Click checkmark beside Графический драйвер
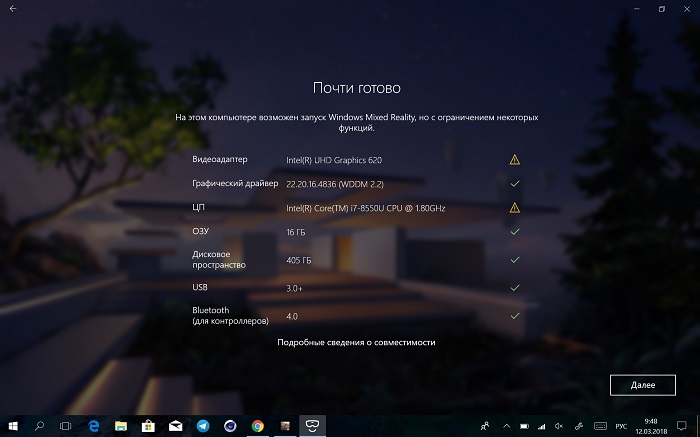 [x=515, y=183]
